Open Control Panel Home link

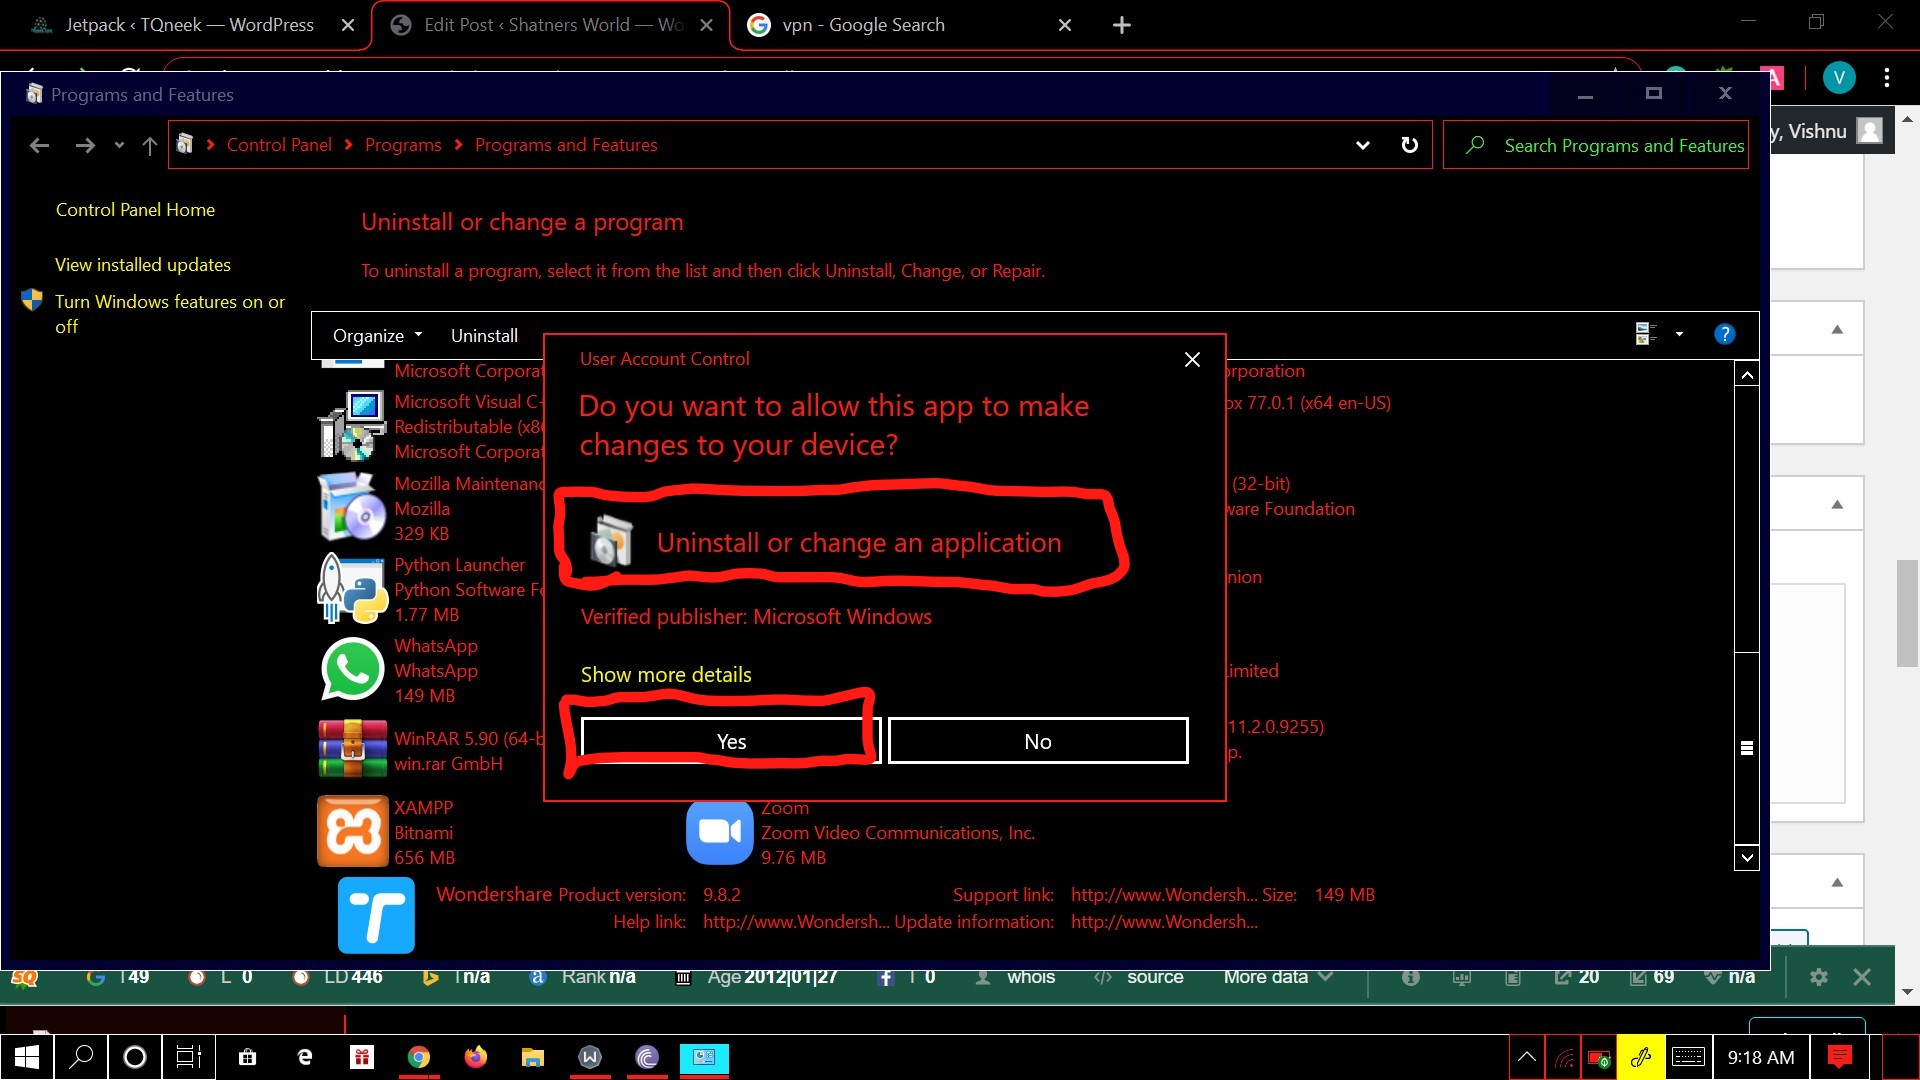coord(135,210)
